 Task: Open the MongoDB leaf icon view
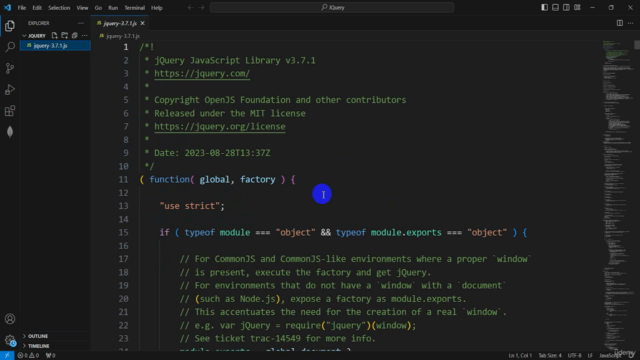tap(10, 132)
